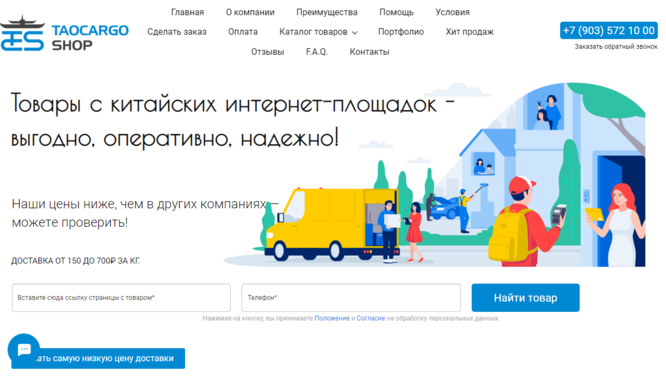
Task: Click the Наши цены ниже text
Action: (144, 213)
